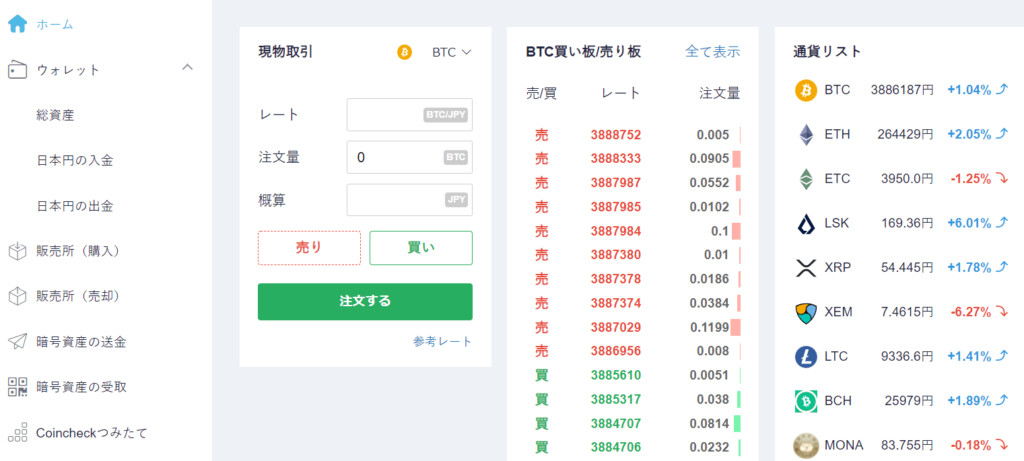This screenshot has width=1024, height=461.
Task: Click the Lisk LSK icon
Action: [806, 223]
